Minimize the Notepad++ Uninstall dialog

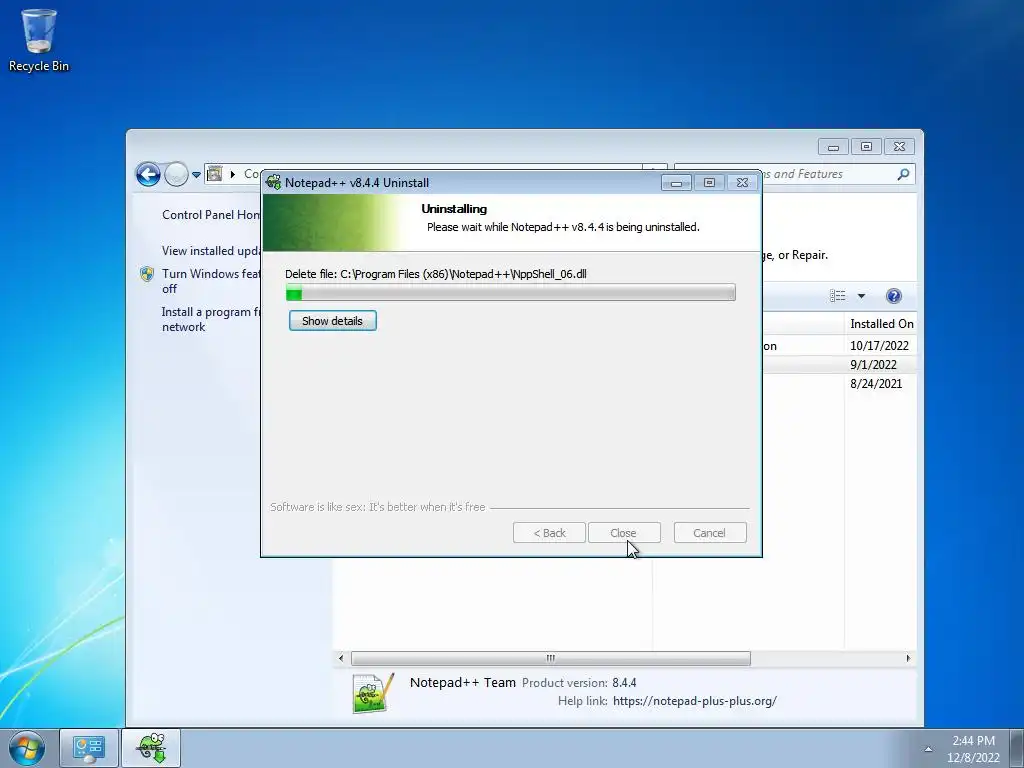click(676, 183)
